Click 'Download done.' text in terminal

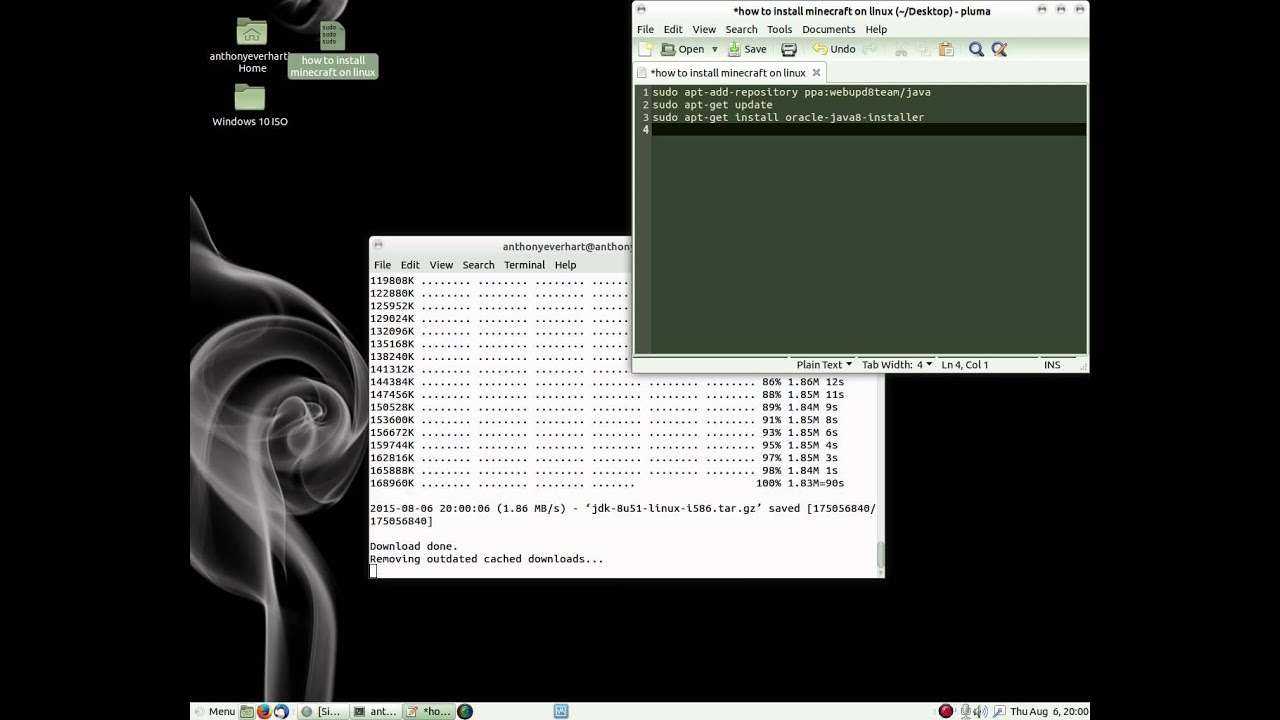coord(414,546)
